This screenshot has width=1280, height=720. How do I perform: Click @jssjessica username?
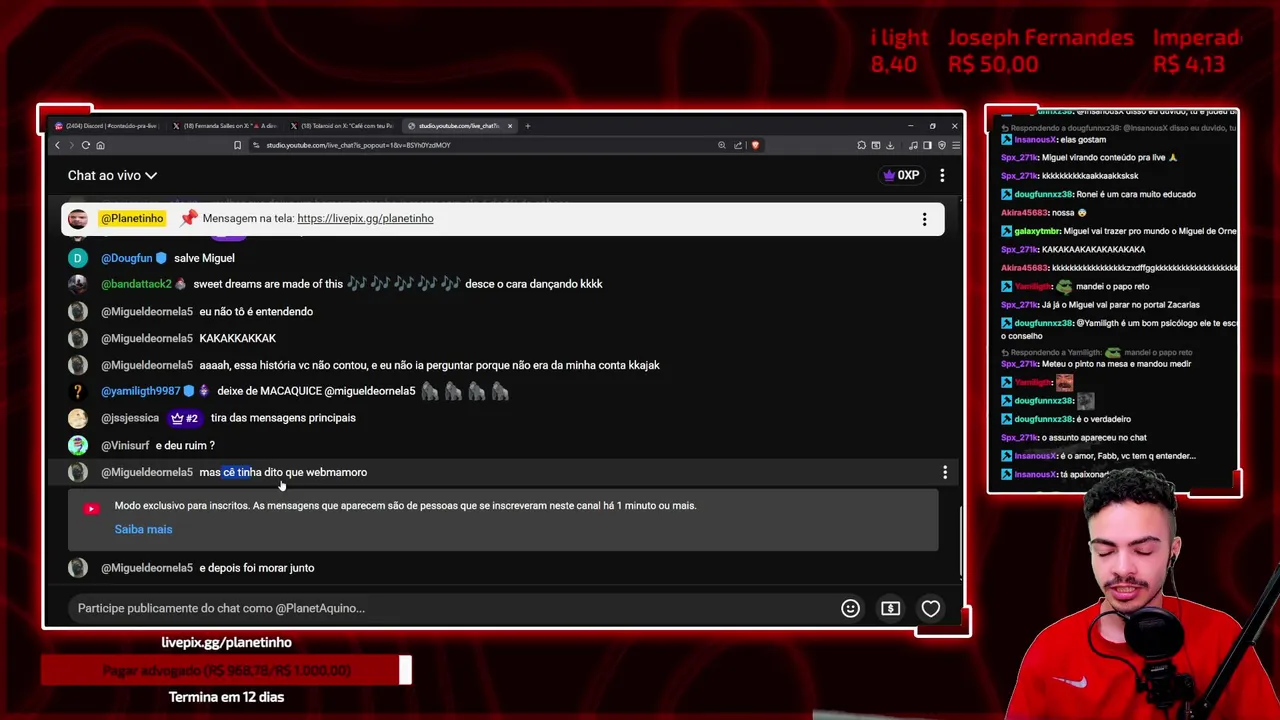(x=130, y=418)
